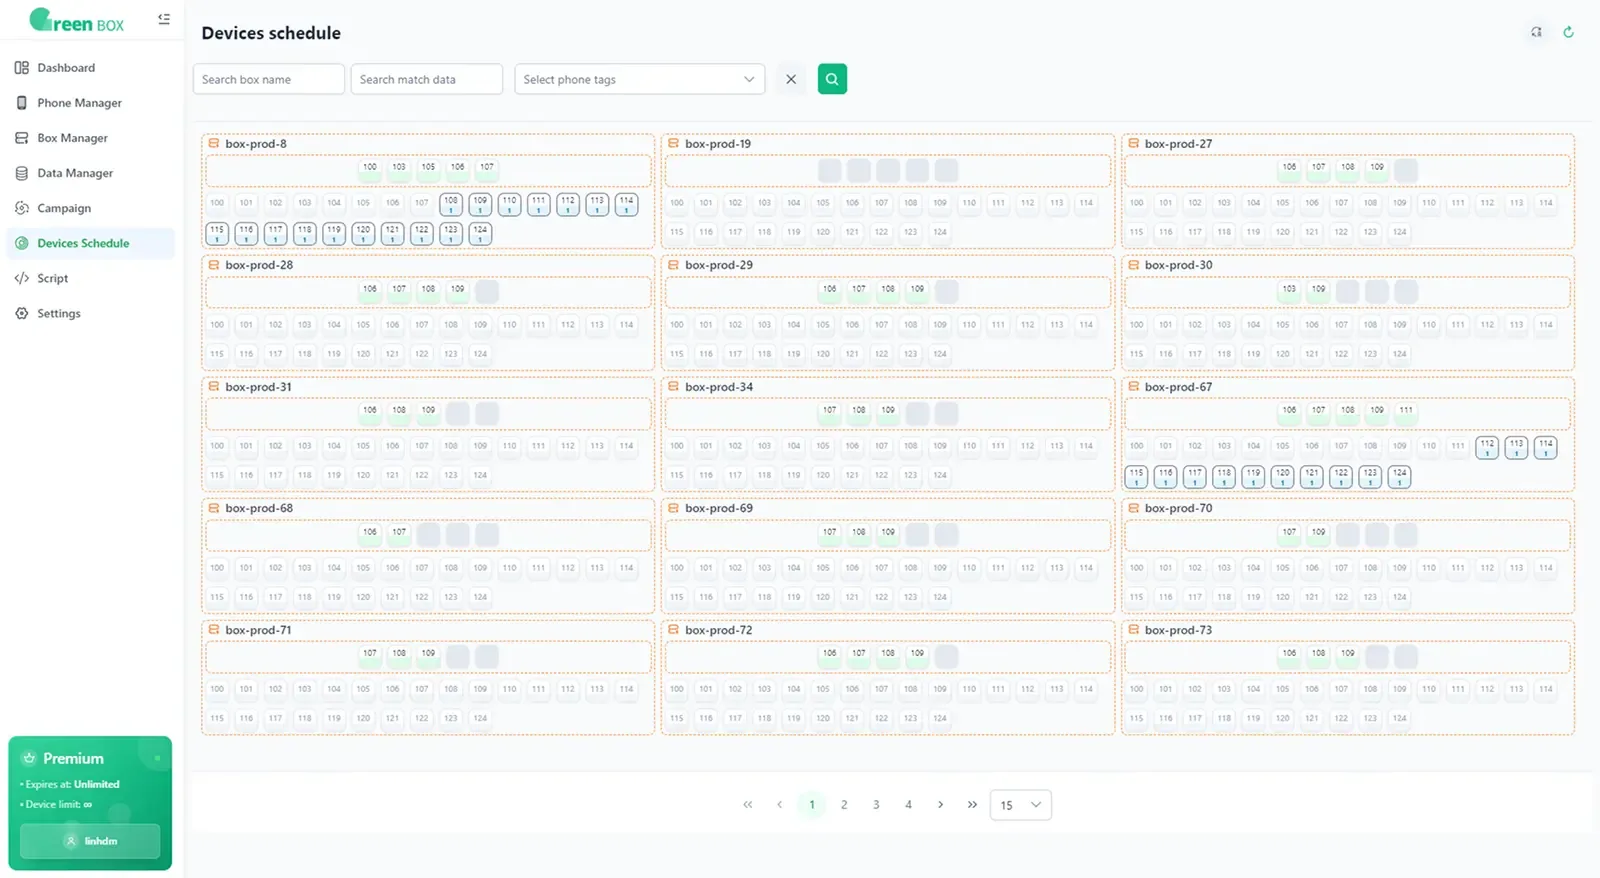The image size is (1600, 878).
Task: Select Devices Schedule menu item
Action: click(91, 243)
